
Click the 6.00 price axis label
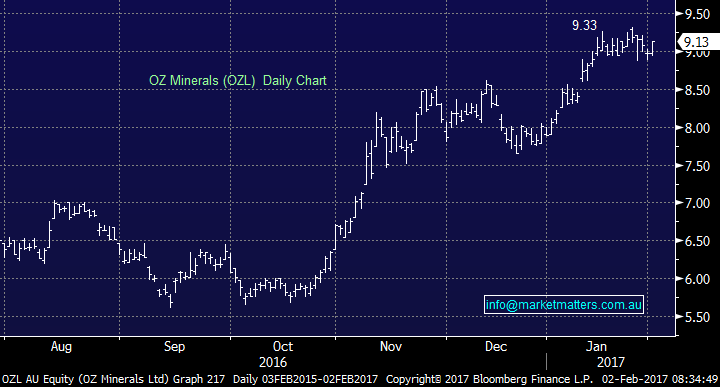pyautogui.click(x=697, y=279)
